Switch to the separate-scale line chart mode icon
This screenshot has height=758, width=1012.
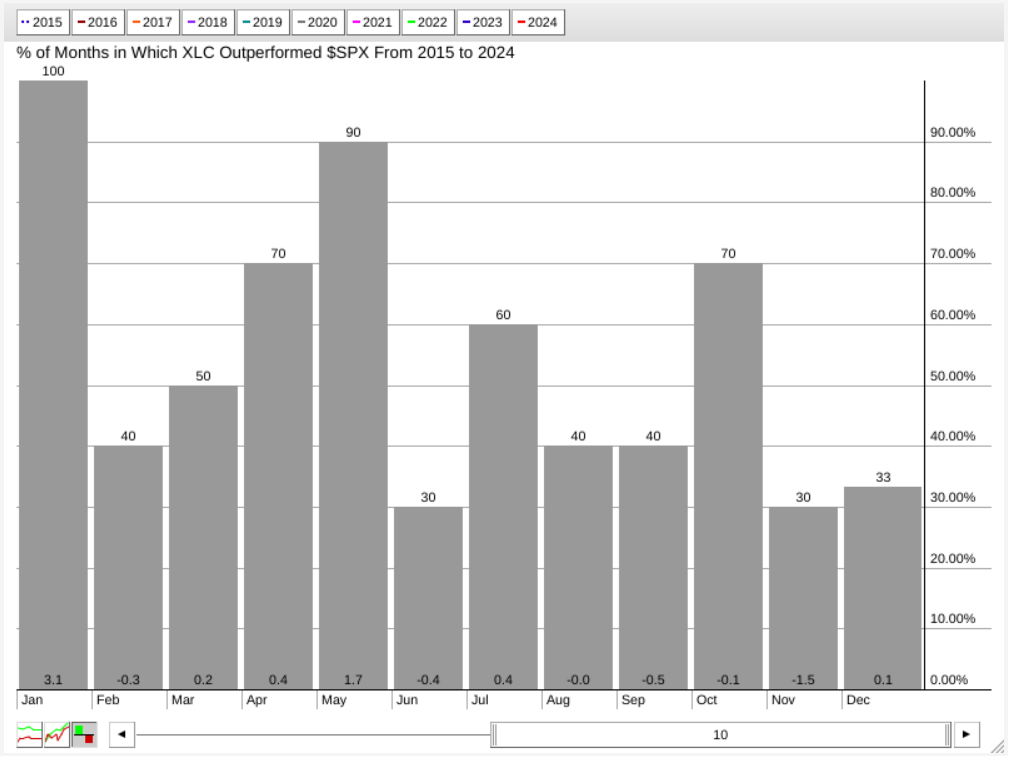29,737
